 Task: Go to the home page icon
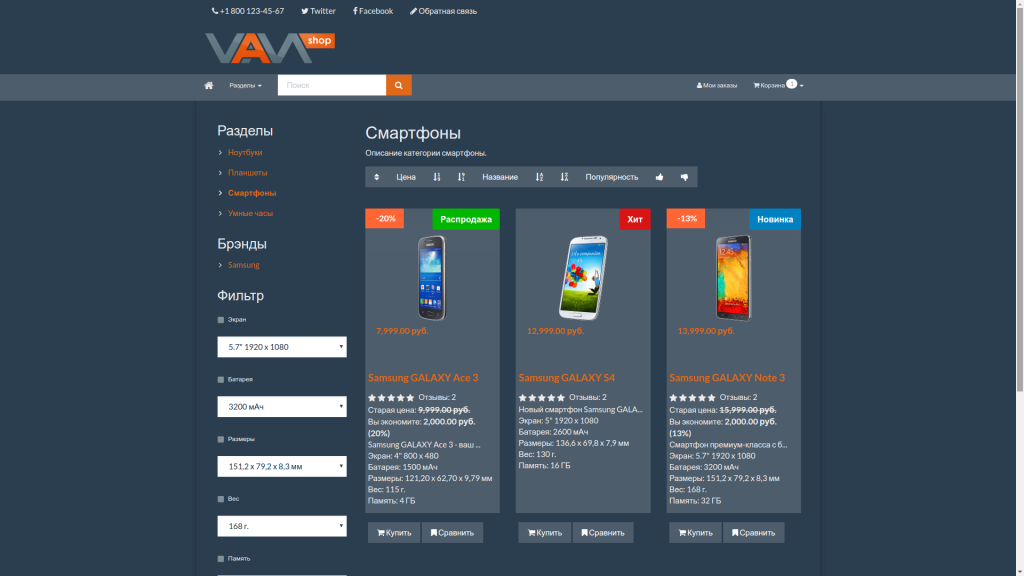pos(208,86)
